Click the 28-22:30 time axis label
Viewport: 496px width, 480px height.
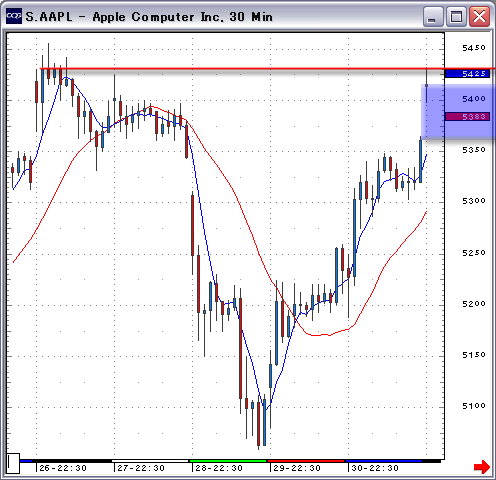pos(219,468)
